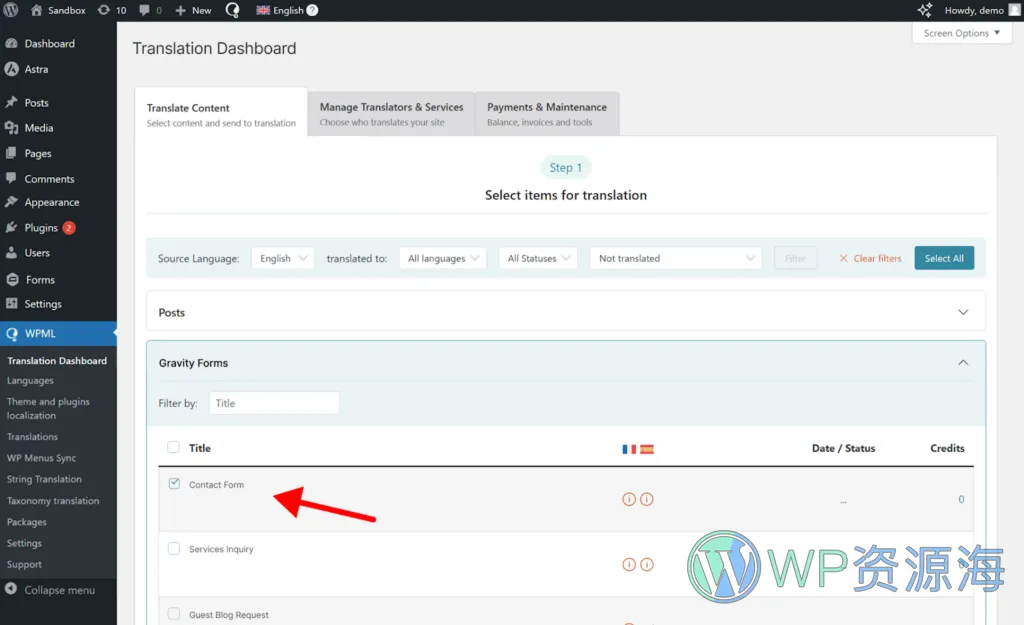Click the French flag column header
1024x625 pixels.
tap(629, 449)
